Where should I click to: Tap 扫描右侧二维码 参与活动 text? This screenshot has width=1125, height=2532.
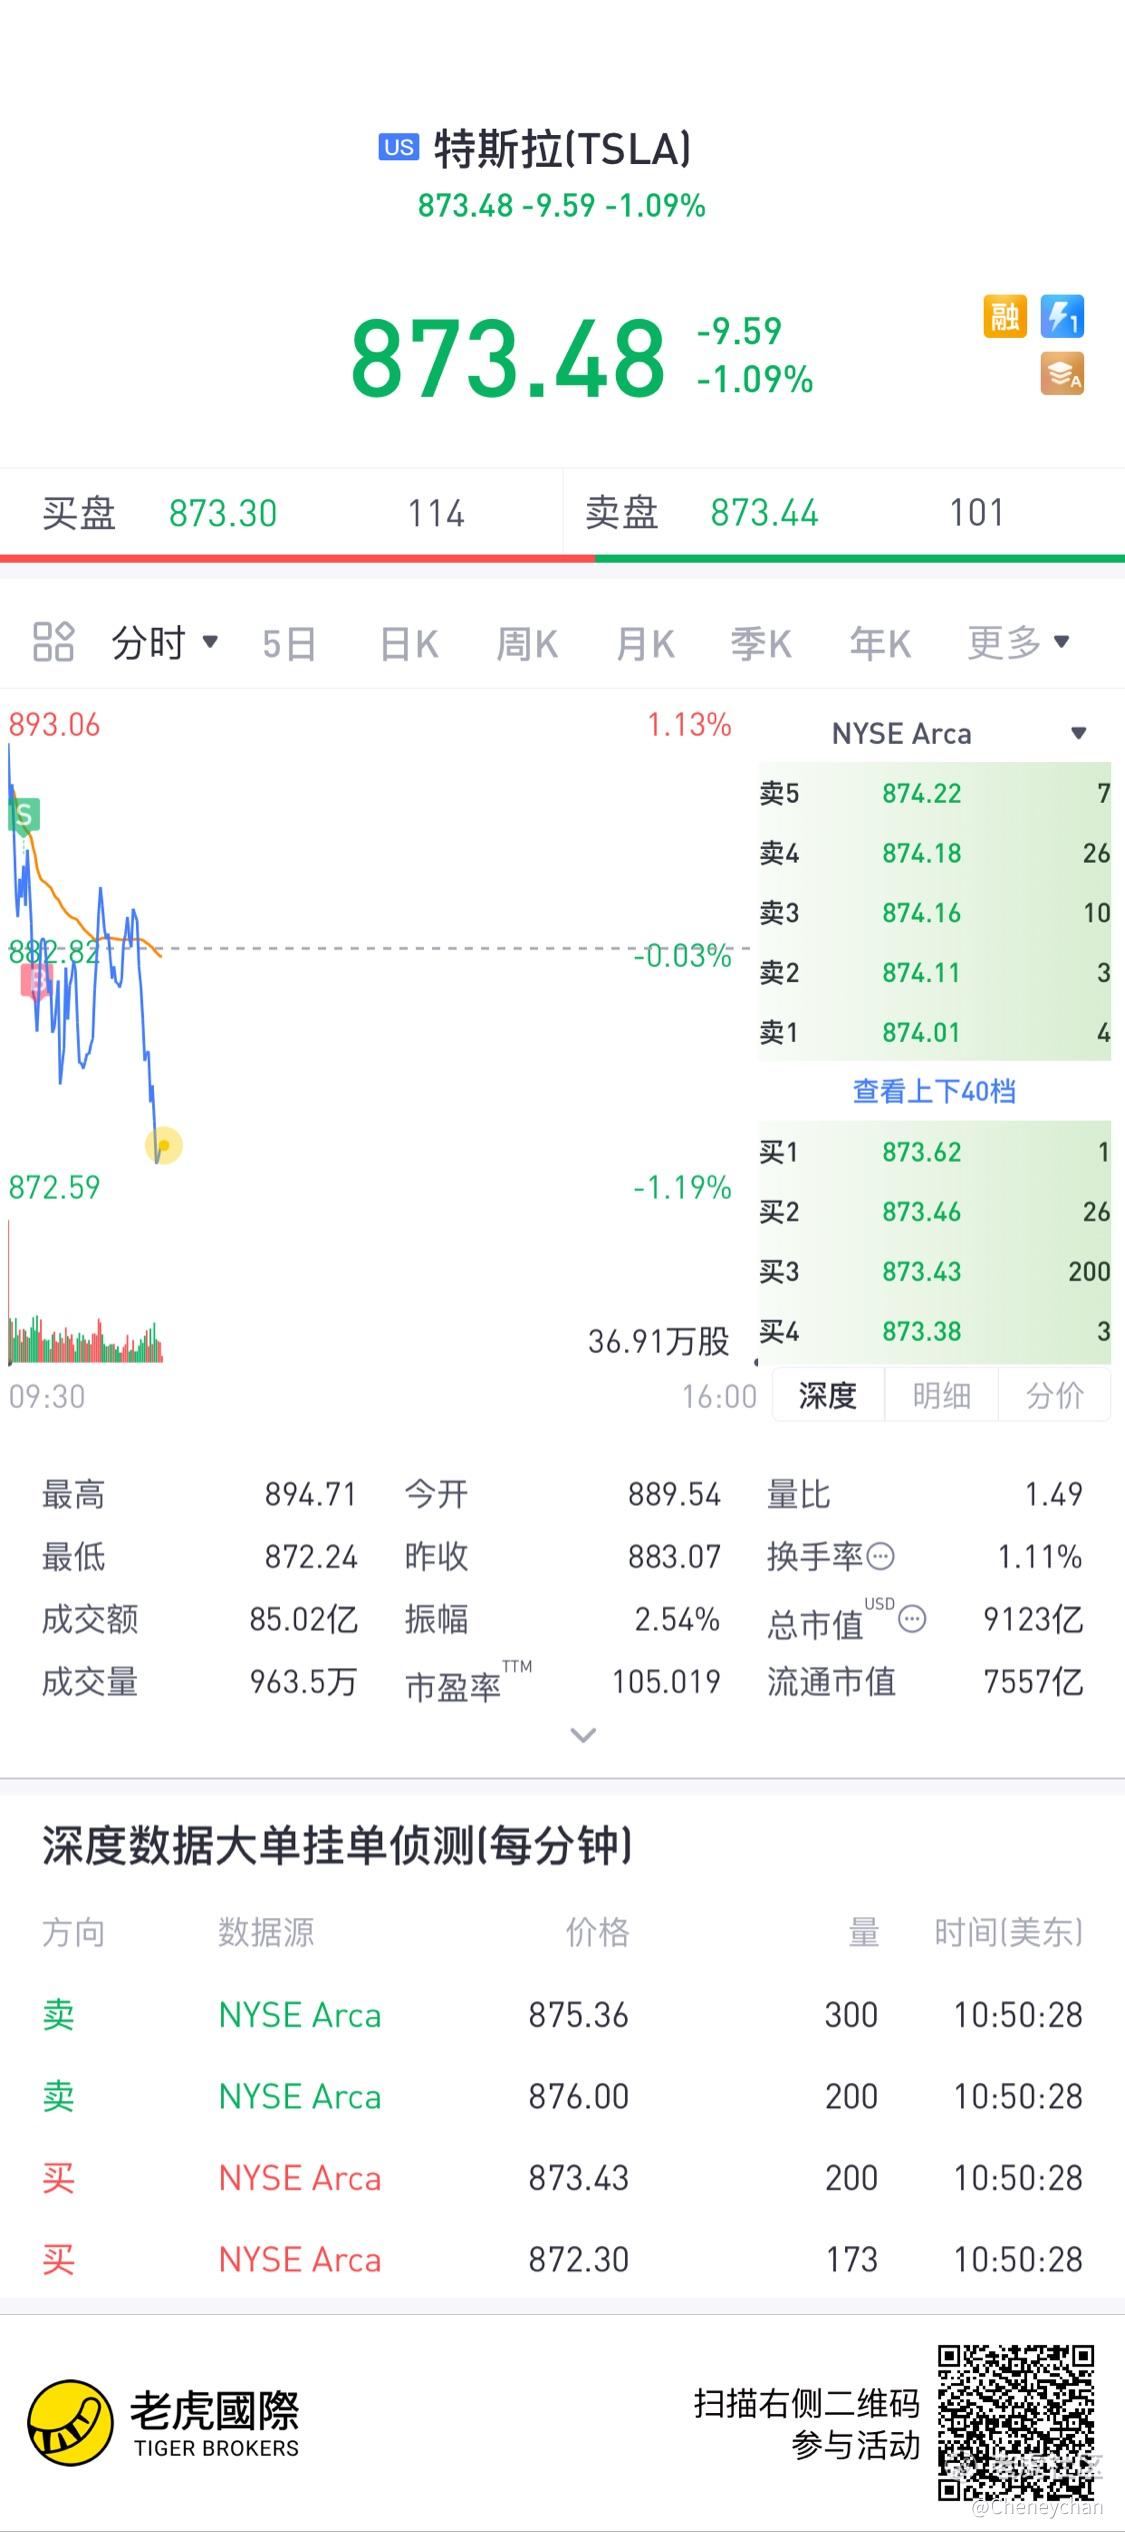point(806,2423)
